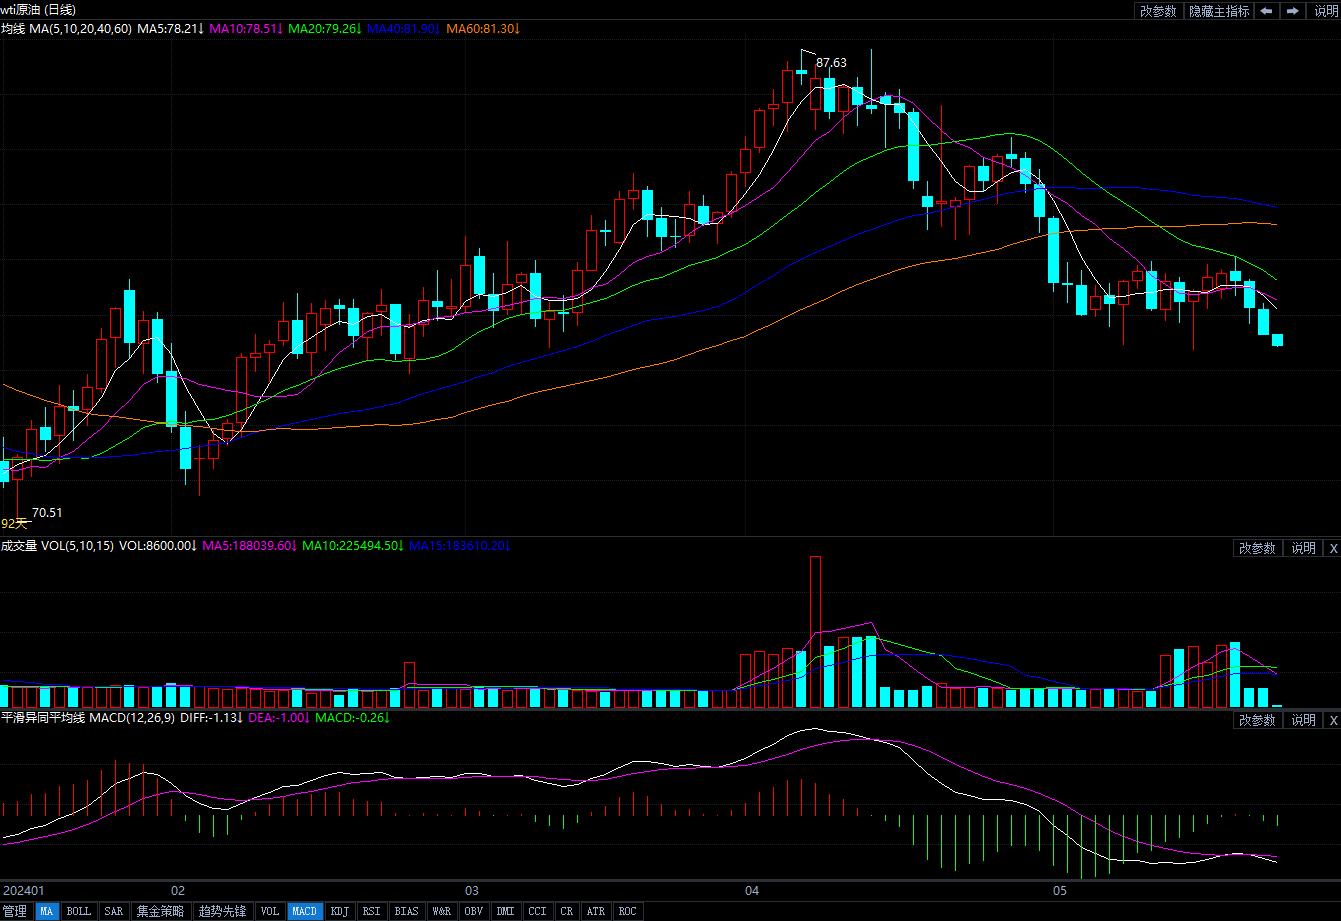Image resolution: width=1341 pixels, height=921 pixels.
Task: Open 说明 in the volume panel
Action: coord(1303,548)
